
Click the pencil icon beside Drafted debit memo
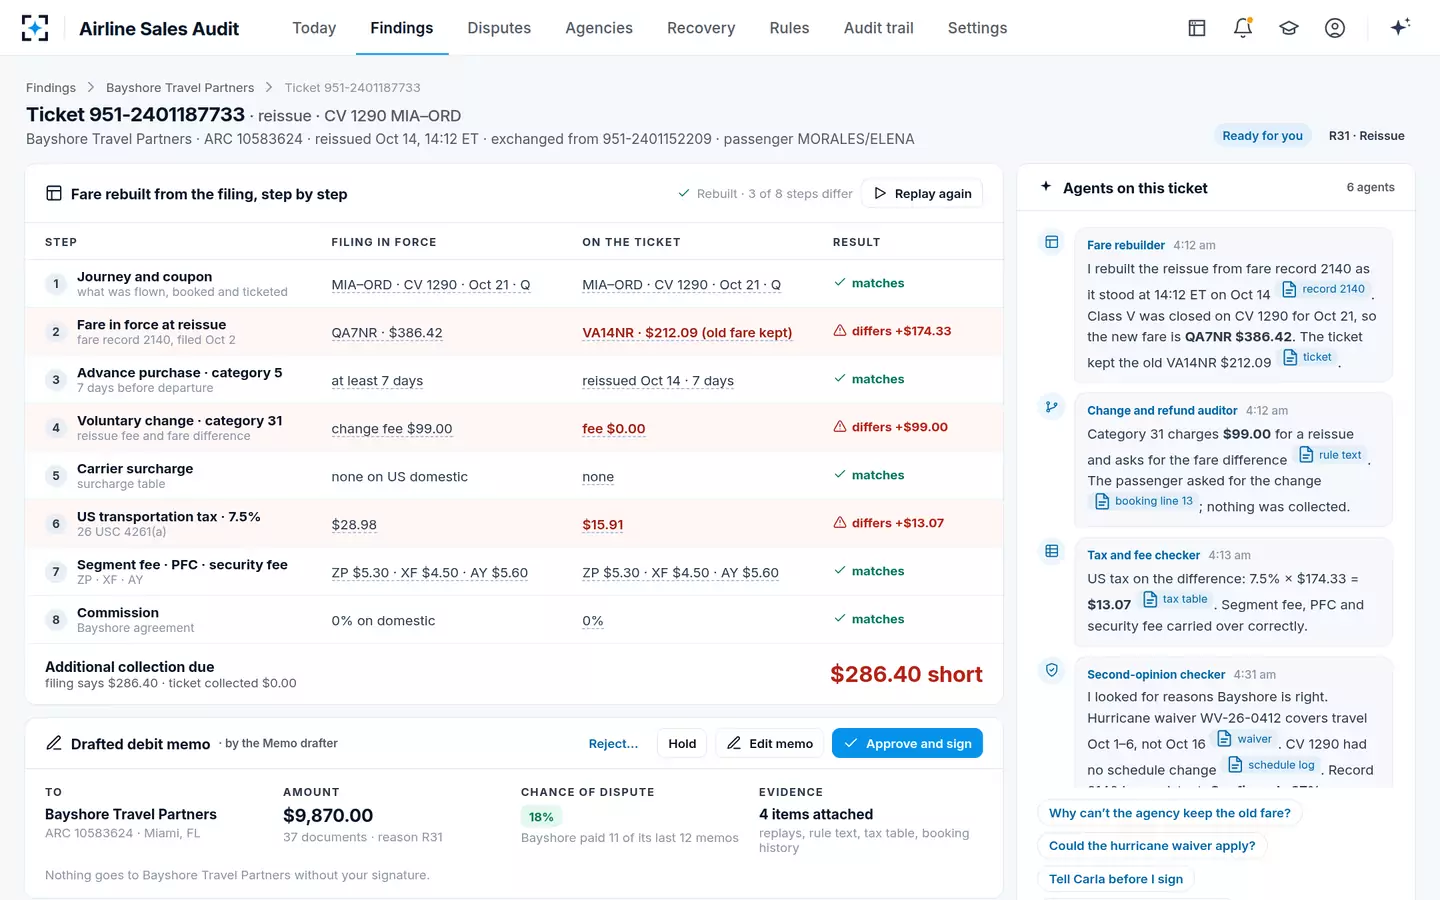click(54, 743)
